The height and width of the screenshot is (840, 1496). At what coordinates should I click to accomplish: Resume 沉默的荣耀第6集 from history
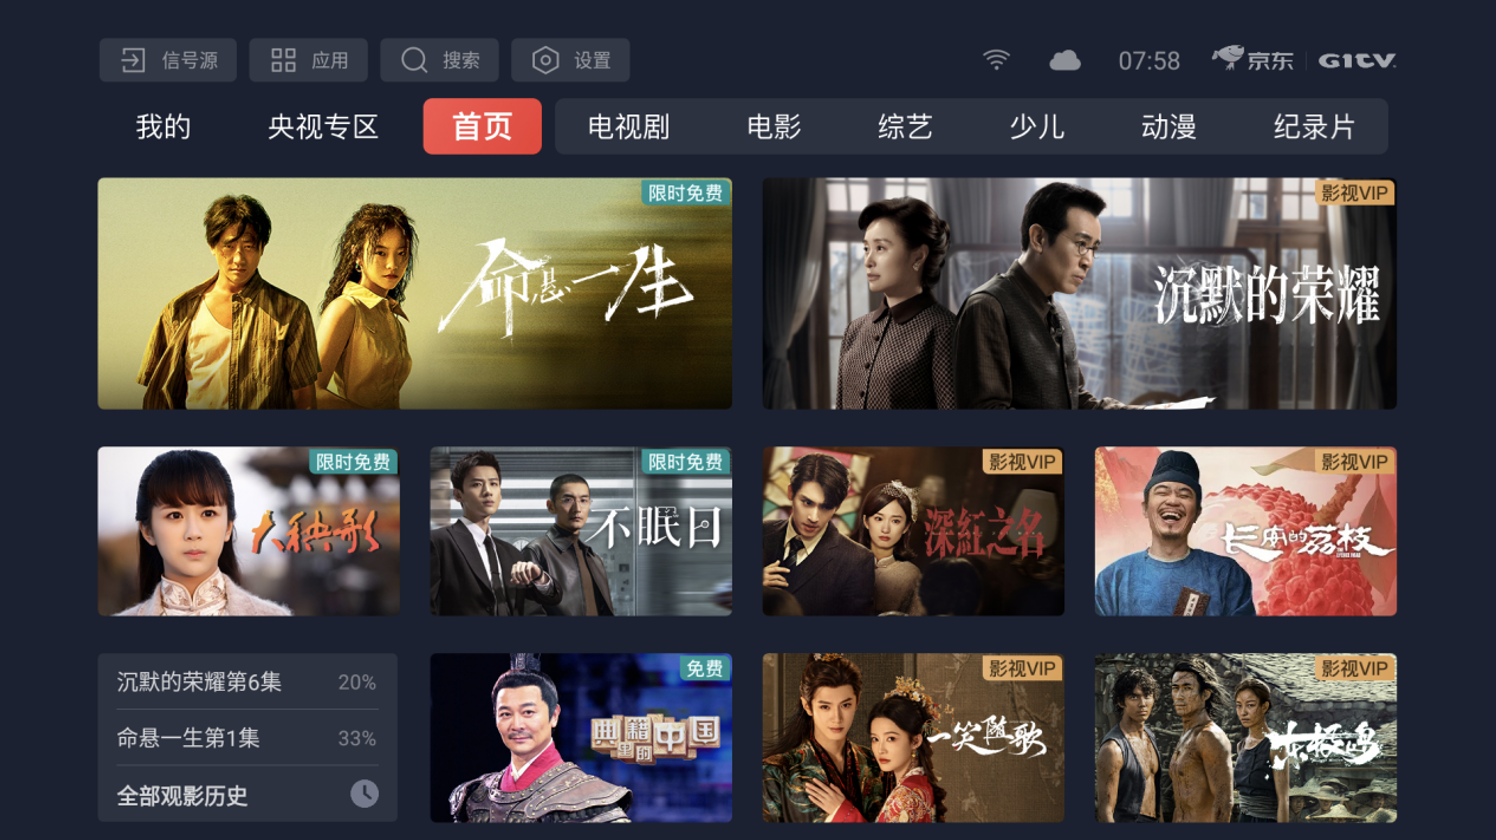tap(247, 682)
